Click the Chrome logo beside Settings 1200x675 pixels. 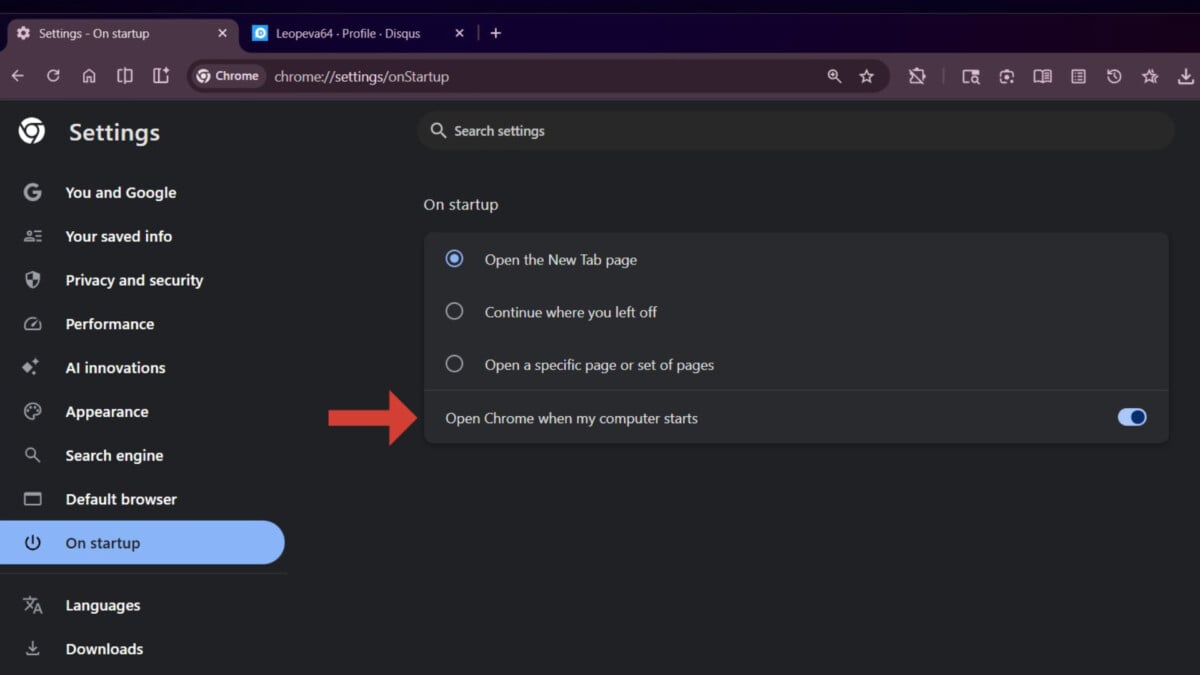coord(32,131)
